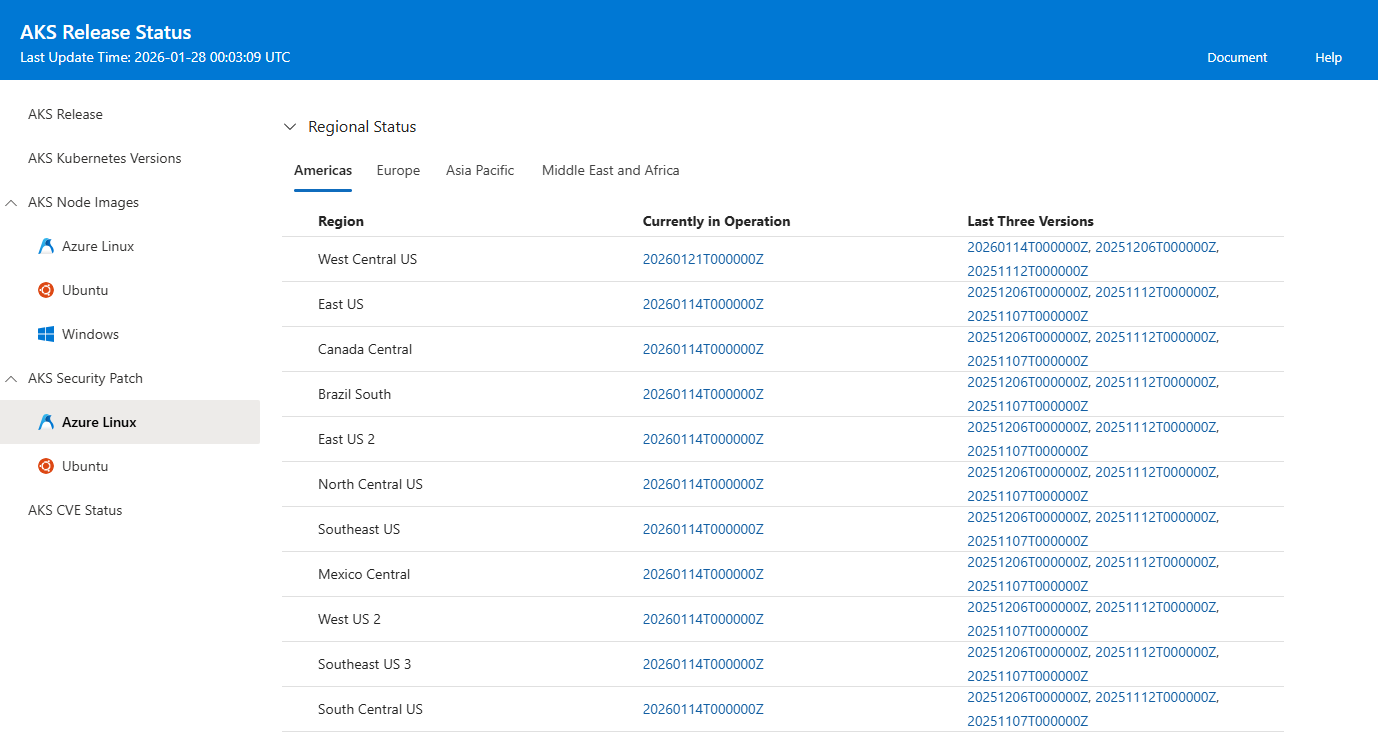Open West Central US version 20260121T000000Z
The height and width of the screenshot is (732, 1378).
coord(703,258)
